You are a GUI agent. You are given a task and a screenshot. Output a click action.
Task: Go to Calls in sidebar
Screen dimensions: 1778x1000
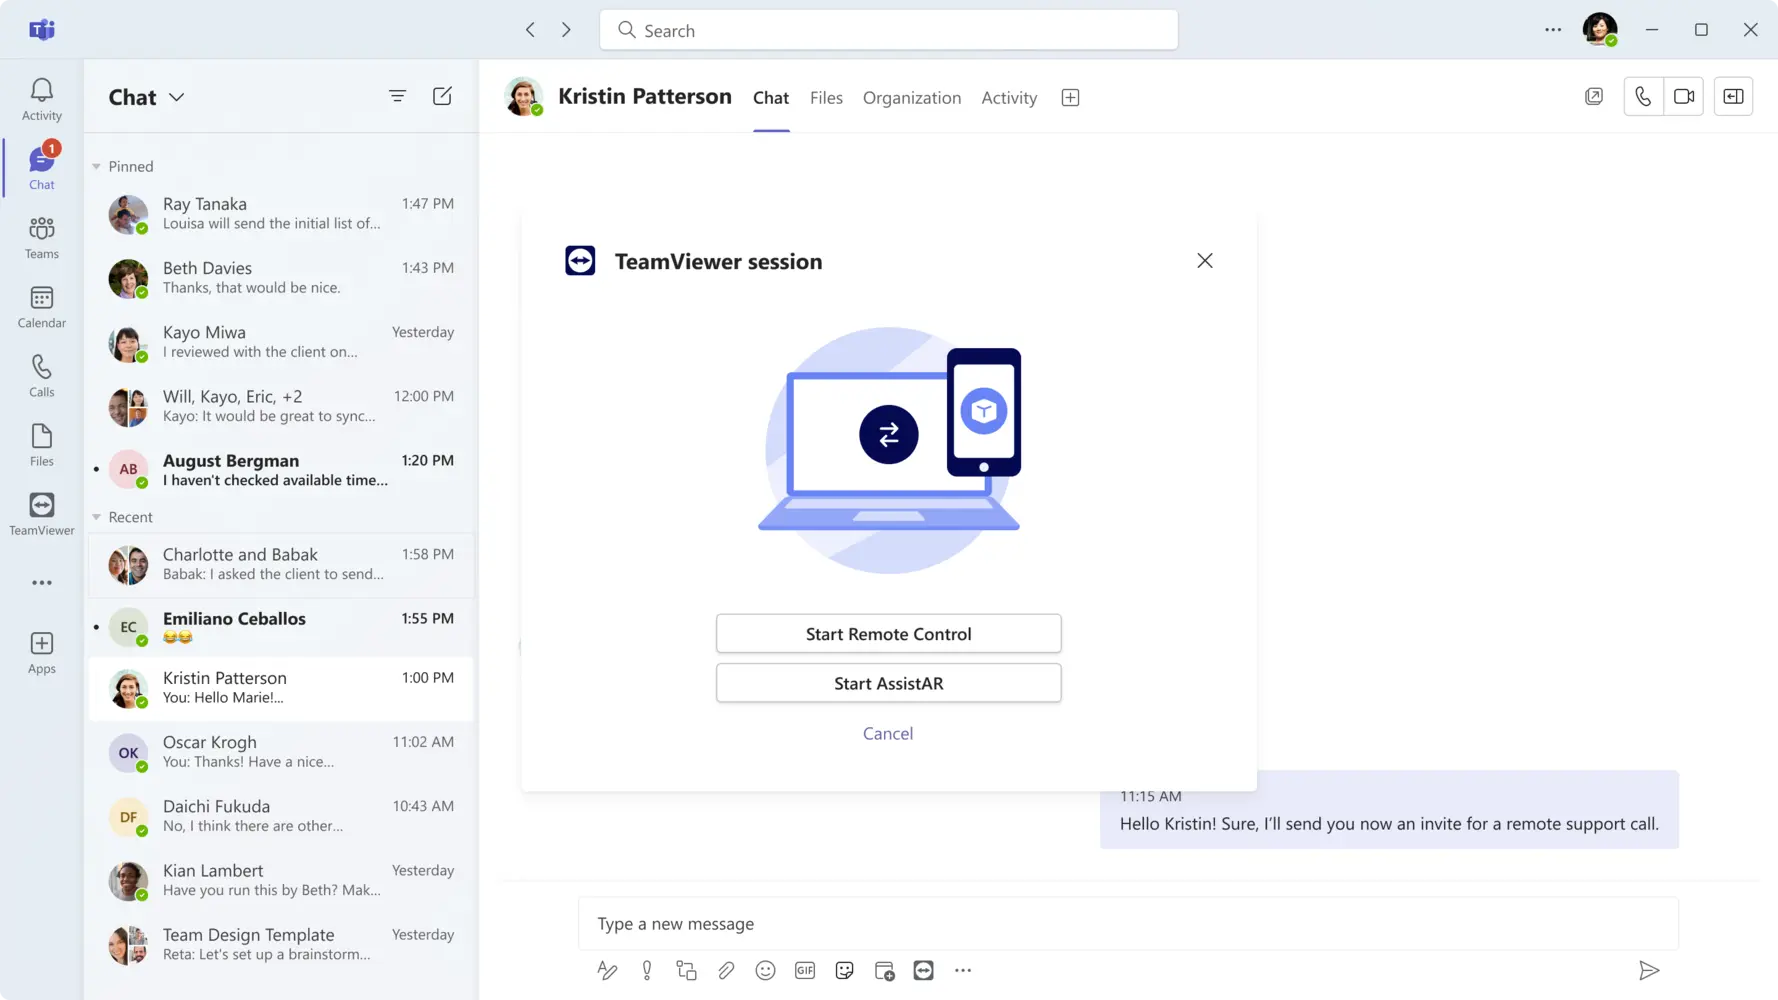[x=41, y=376]
